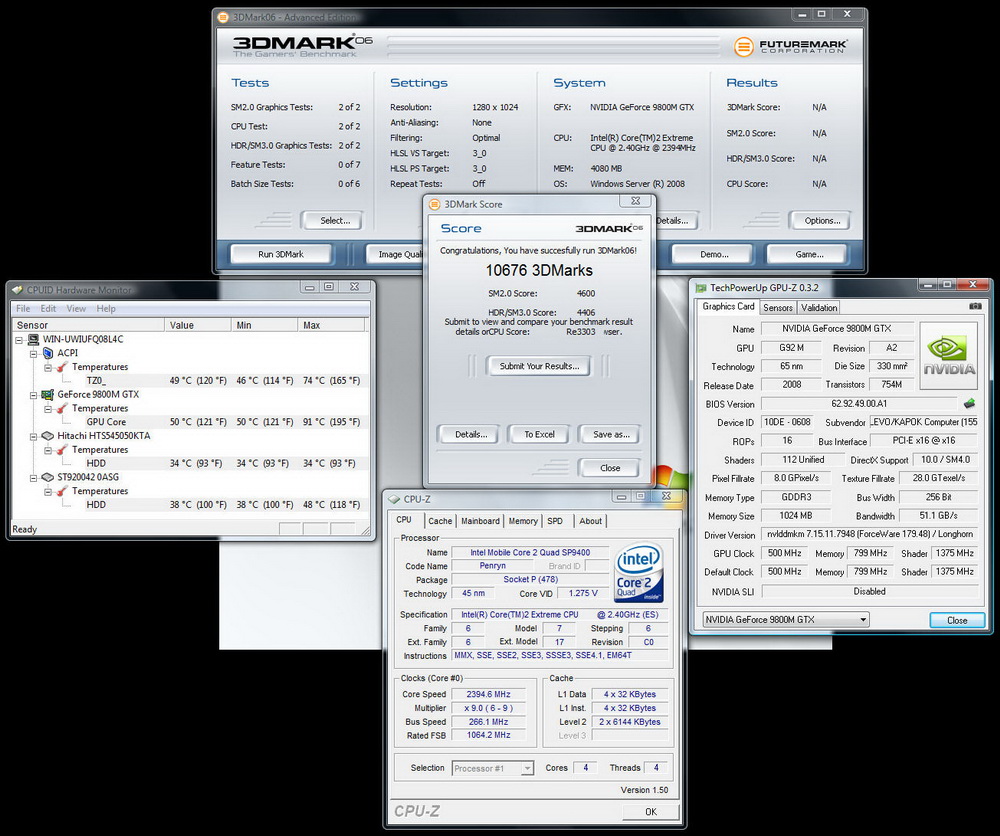Click the ACPI shield icon in sensor tree

tap(48, 353)
